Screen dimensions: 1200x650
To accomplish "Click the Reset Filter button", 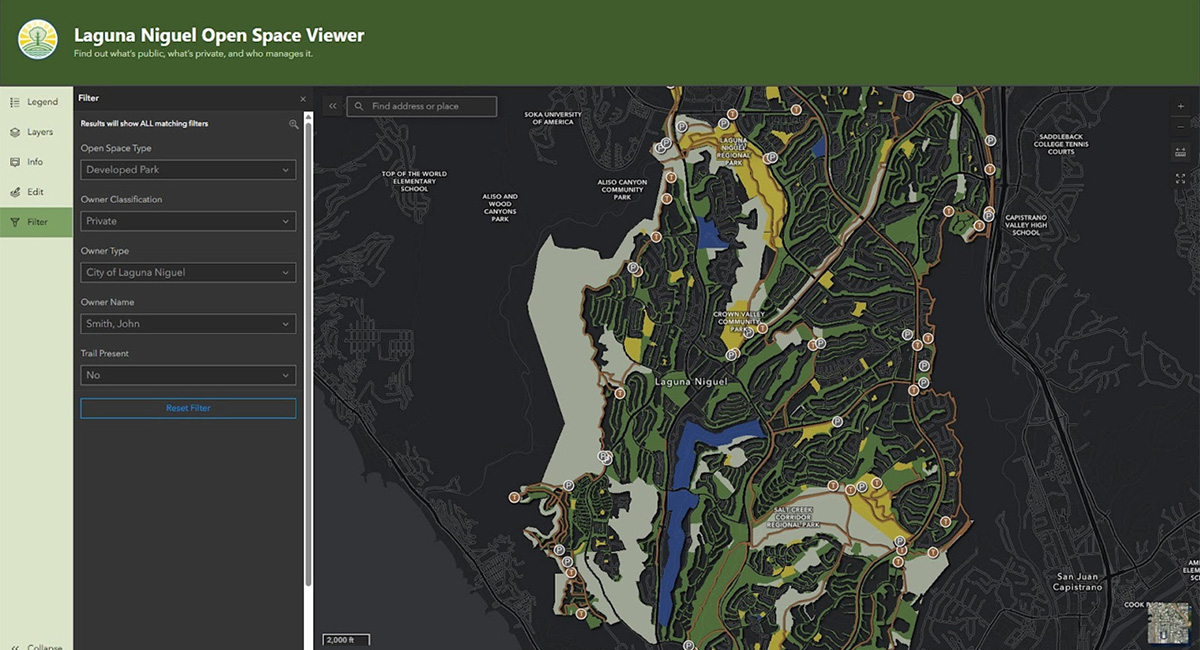I will [187, 408].
